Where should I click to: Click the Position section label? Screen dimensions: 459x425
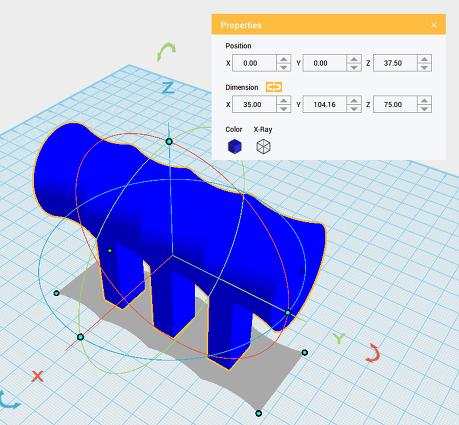(238, 46)
